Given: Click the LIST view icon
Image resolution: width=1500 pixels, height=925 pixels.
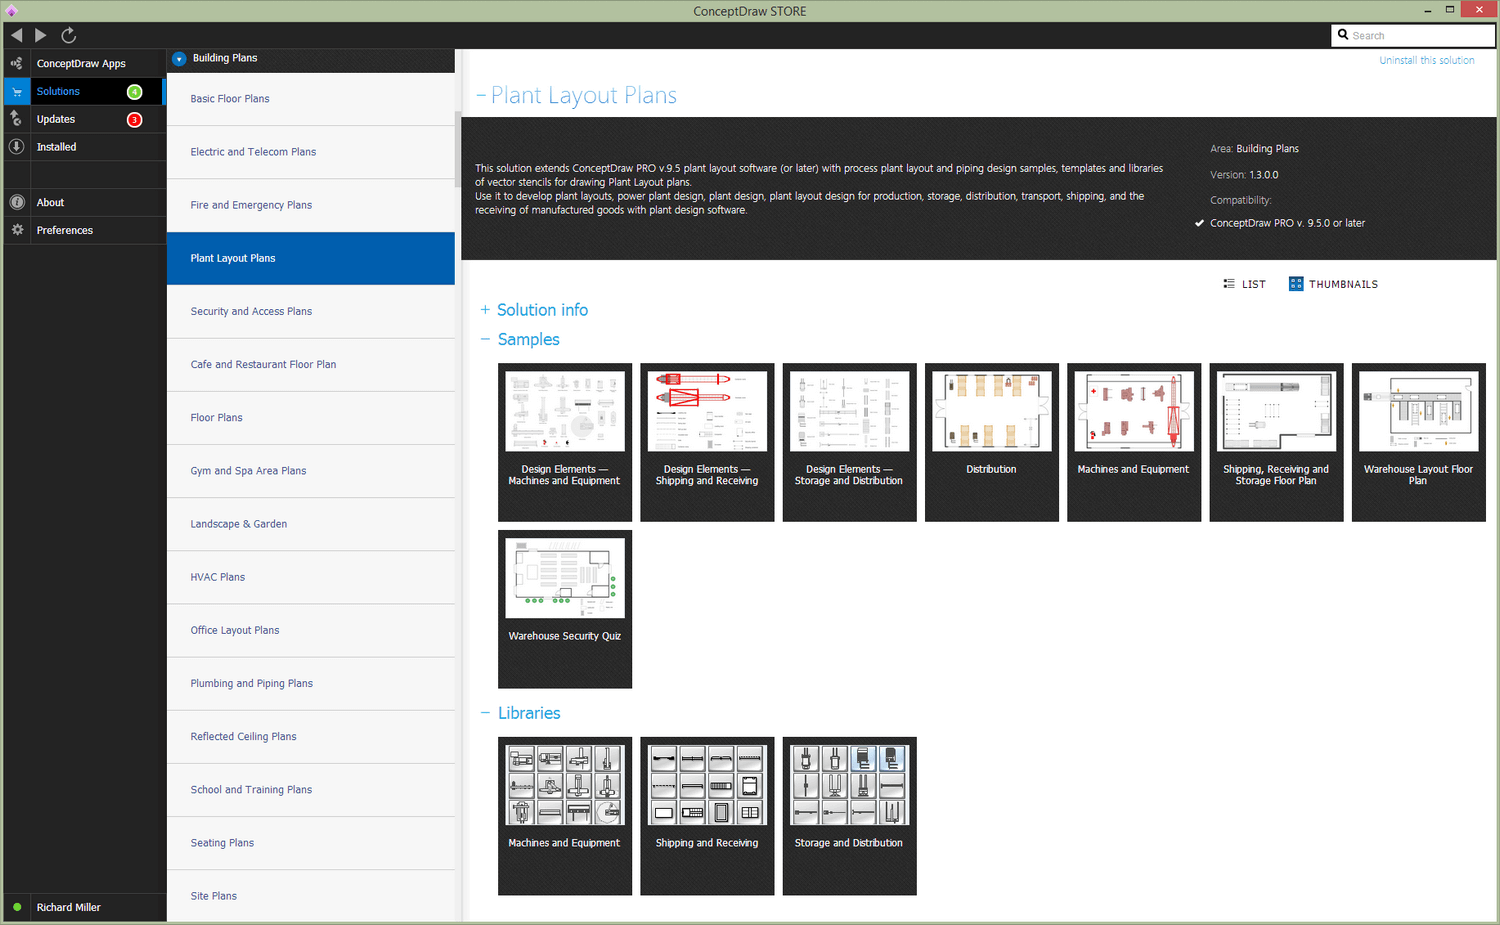Looking at the screenshot, I should (1229, 284).
